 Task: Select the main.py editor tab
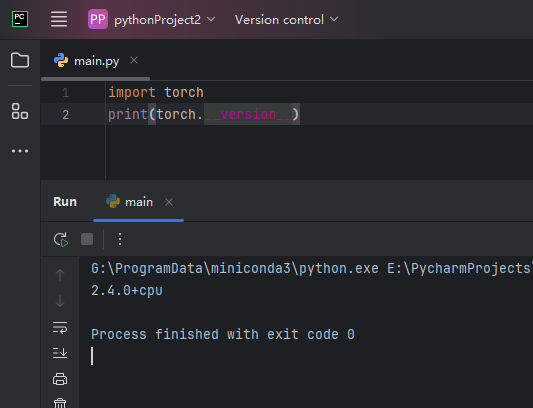click(x=87, y=61)
